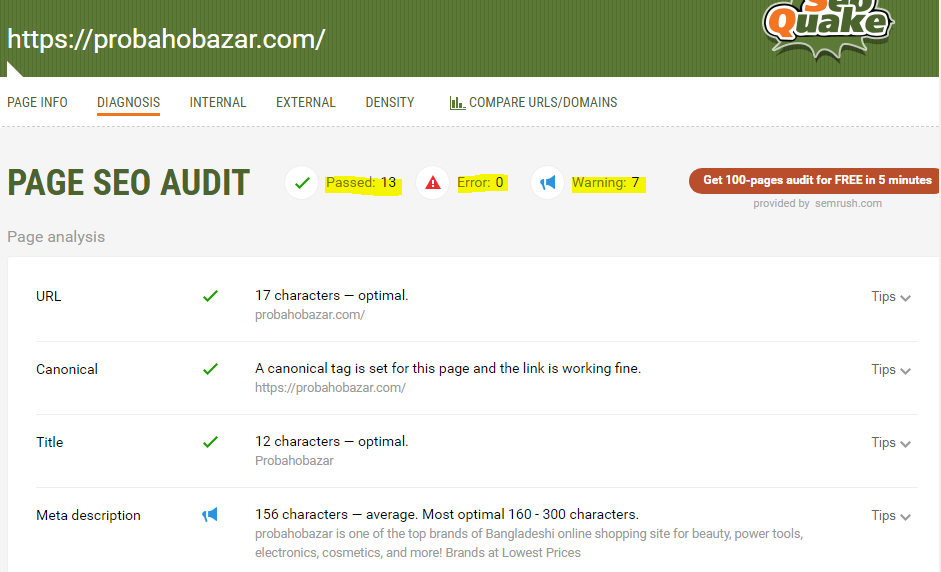941x572 pixels.
Task: Open the Density tab
Action: (x=390, y=103)
